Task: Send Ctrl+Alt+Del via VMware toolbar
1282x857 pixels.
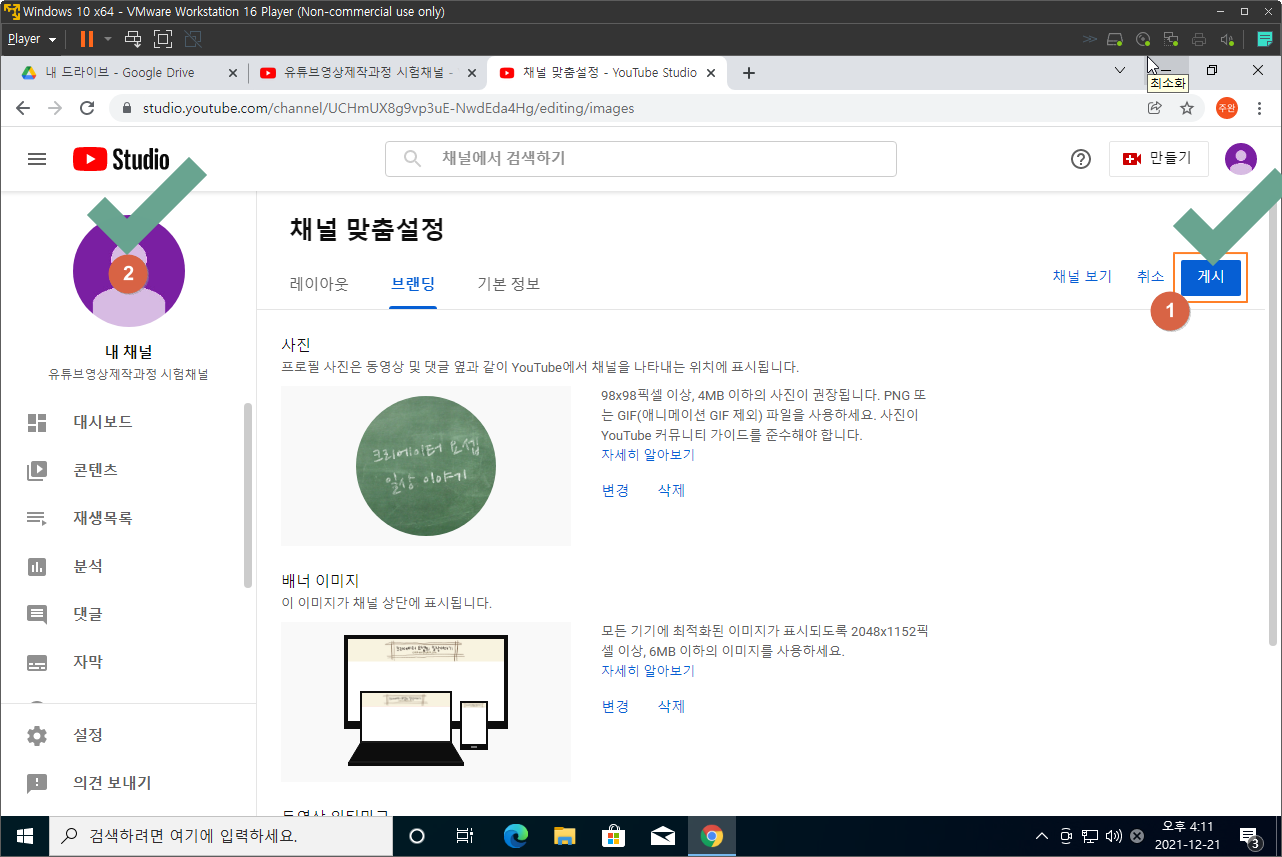Action: (x=133, y=39)
